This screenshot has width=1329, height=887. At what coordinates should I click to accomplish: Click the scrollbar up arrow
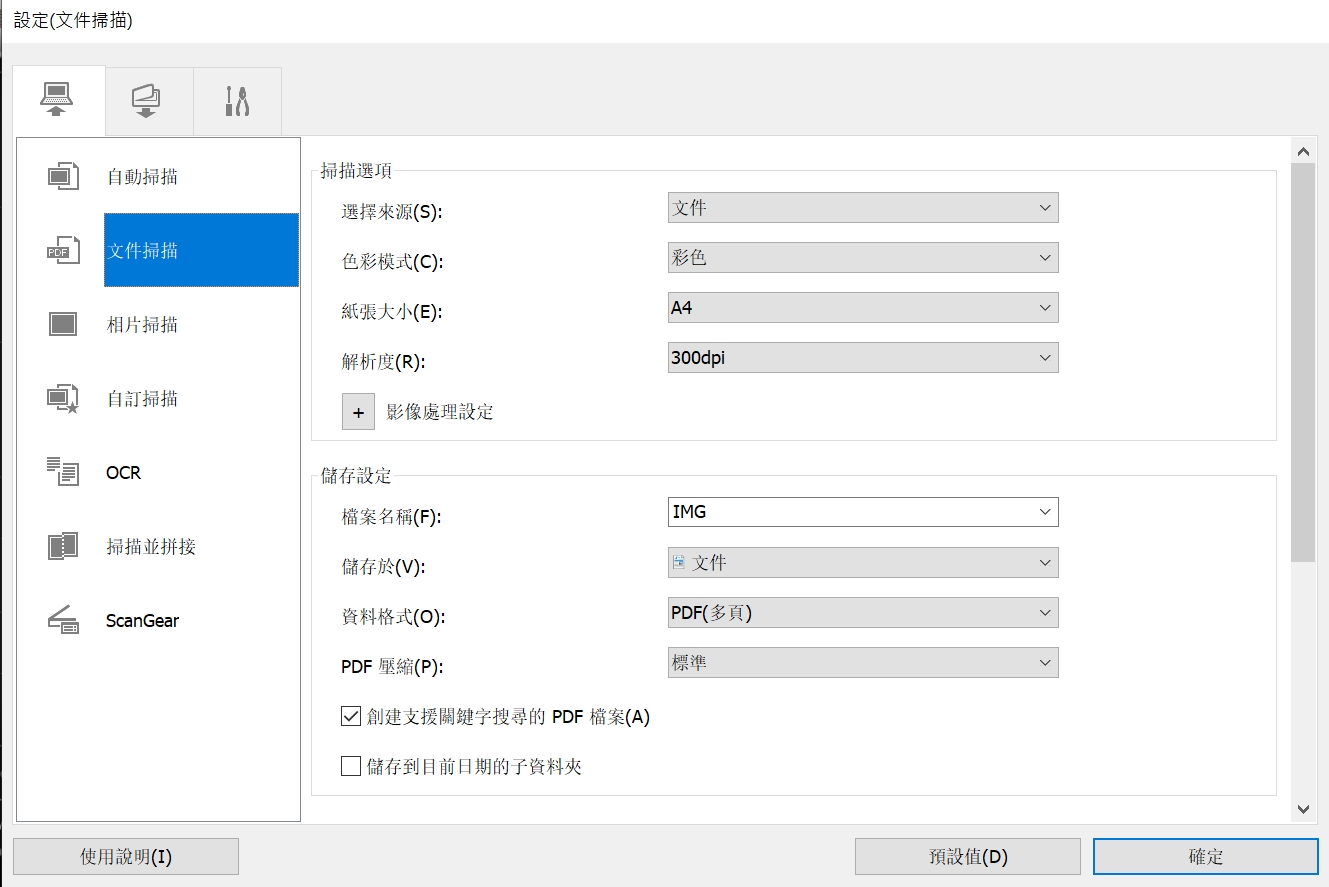point(1303,151)
